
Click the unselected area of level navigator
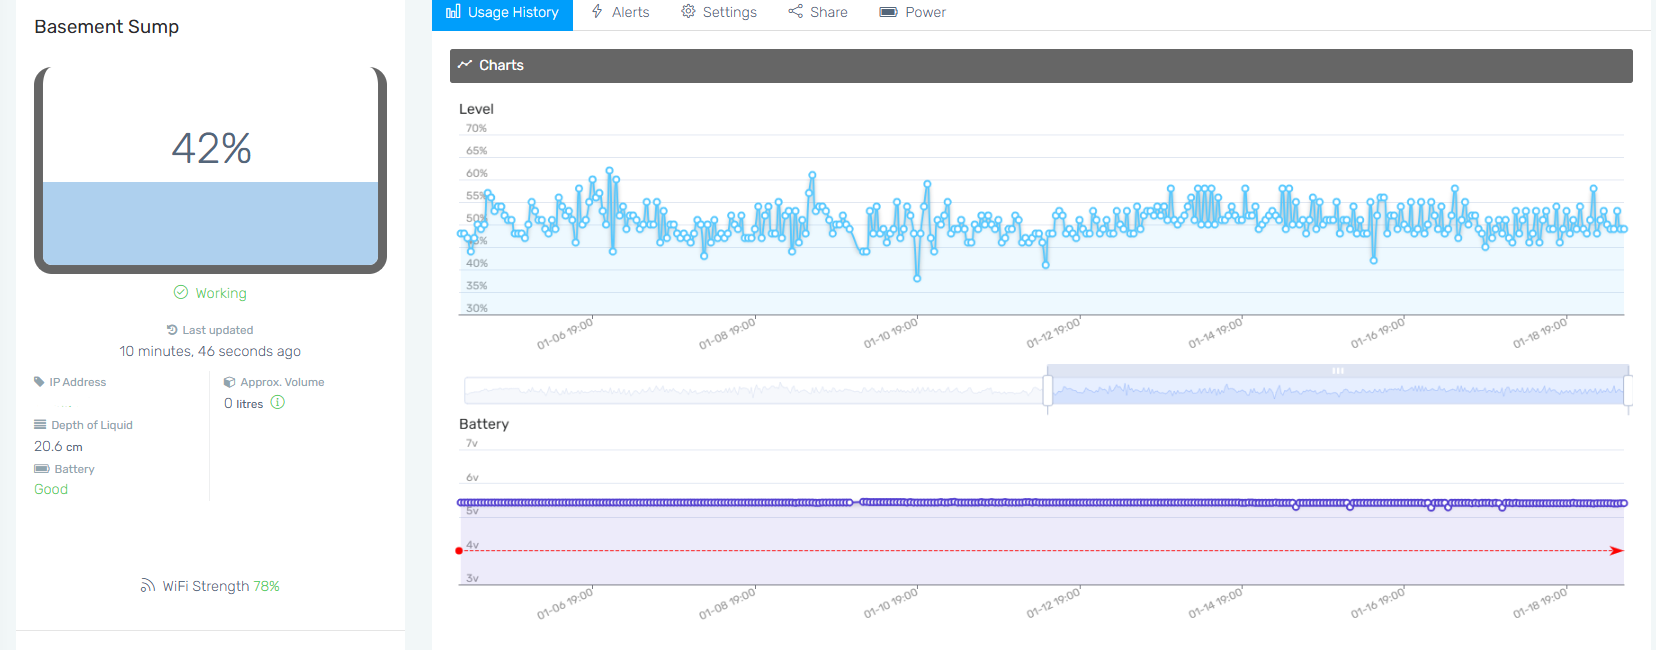point(755,390)
